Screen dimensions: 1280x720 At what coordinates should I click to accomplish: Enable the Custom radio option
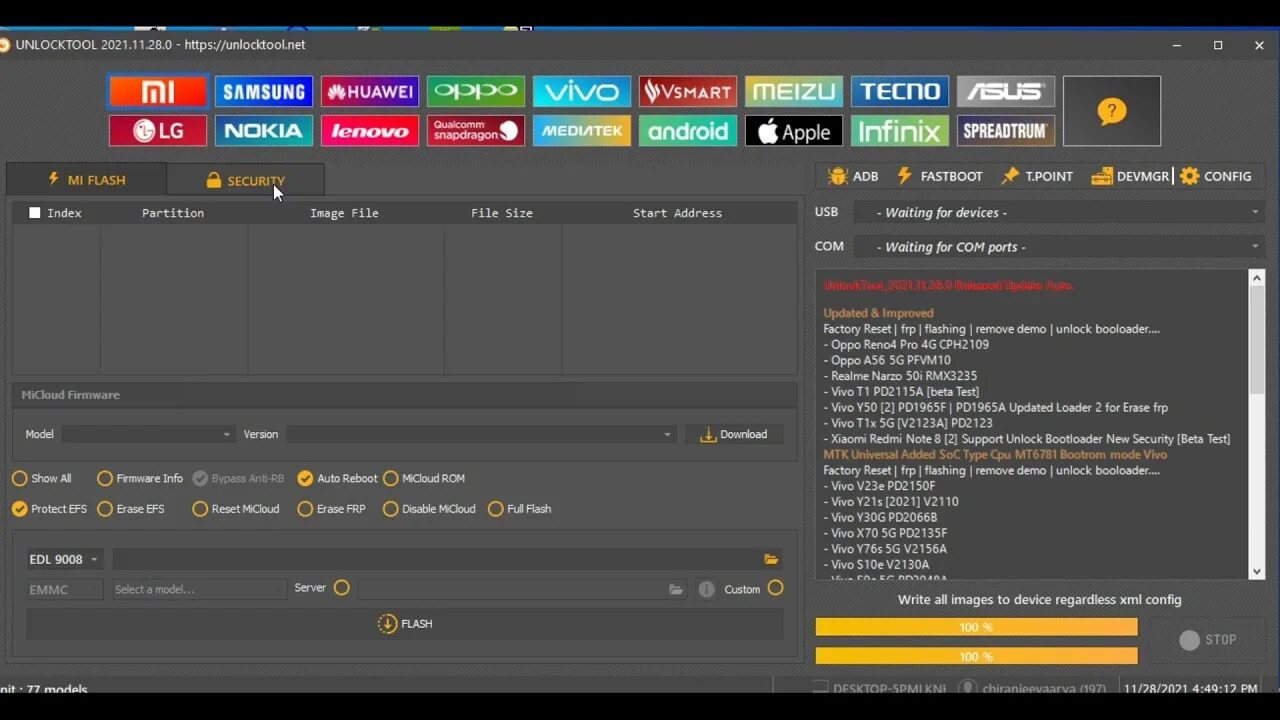click(x=775, y=588)
